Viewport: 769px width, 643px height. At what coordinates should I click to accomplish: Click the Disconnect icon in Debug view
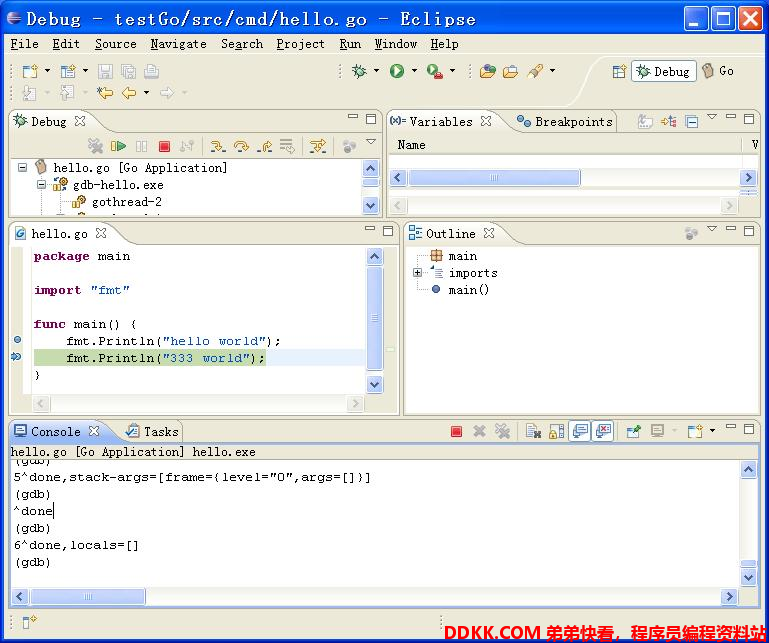[186, 146]
